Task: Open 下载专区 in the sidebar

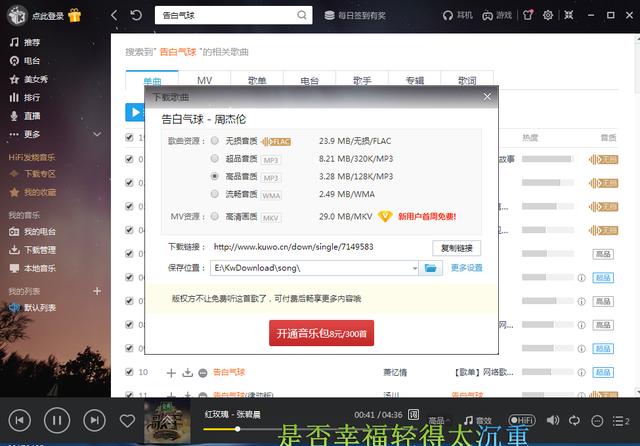Action: (x=33, y=174)
